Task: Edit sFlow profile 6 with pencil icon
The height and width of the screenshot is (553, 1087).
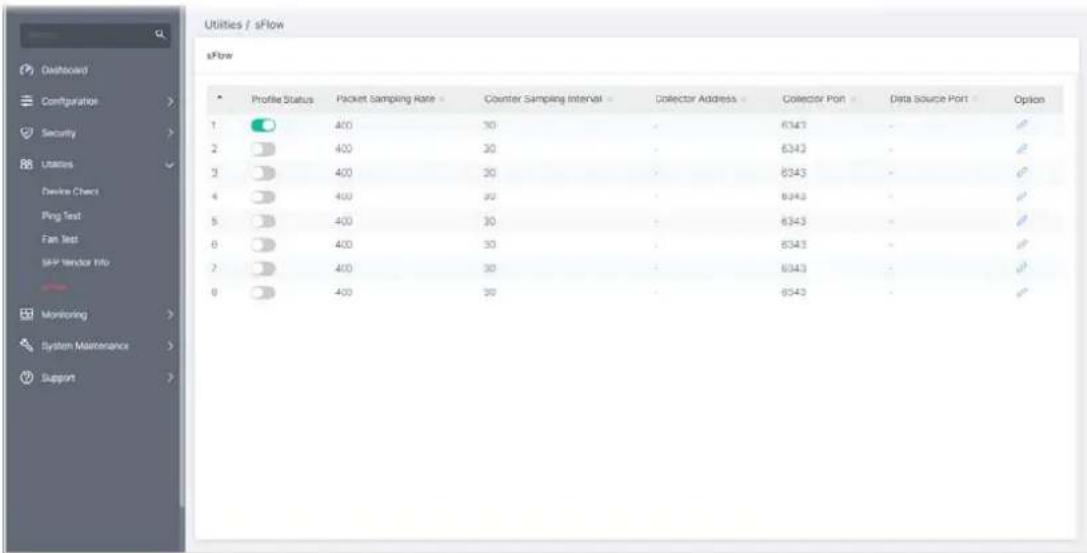Action: point(1022,245)
